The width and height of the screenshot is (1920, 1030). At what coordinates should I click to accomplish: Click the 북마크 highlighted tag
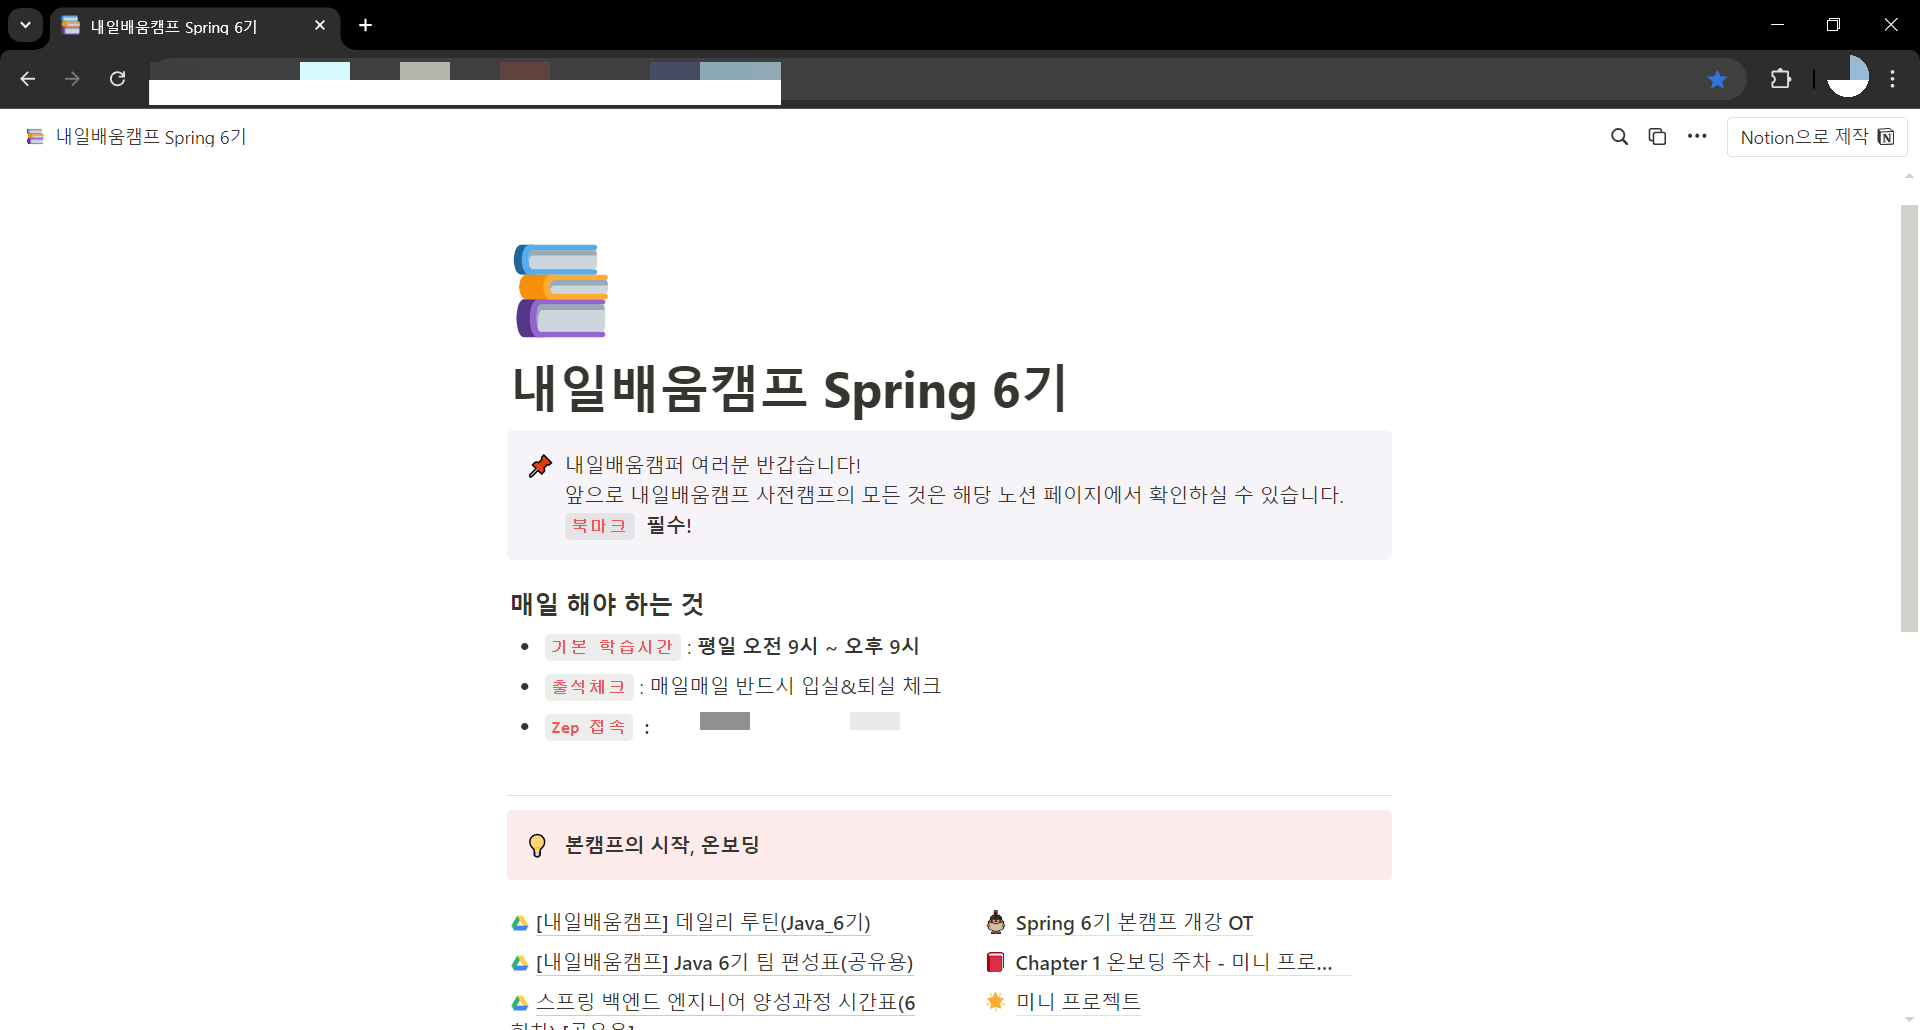(600, 526)
